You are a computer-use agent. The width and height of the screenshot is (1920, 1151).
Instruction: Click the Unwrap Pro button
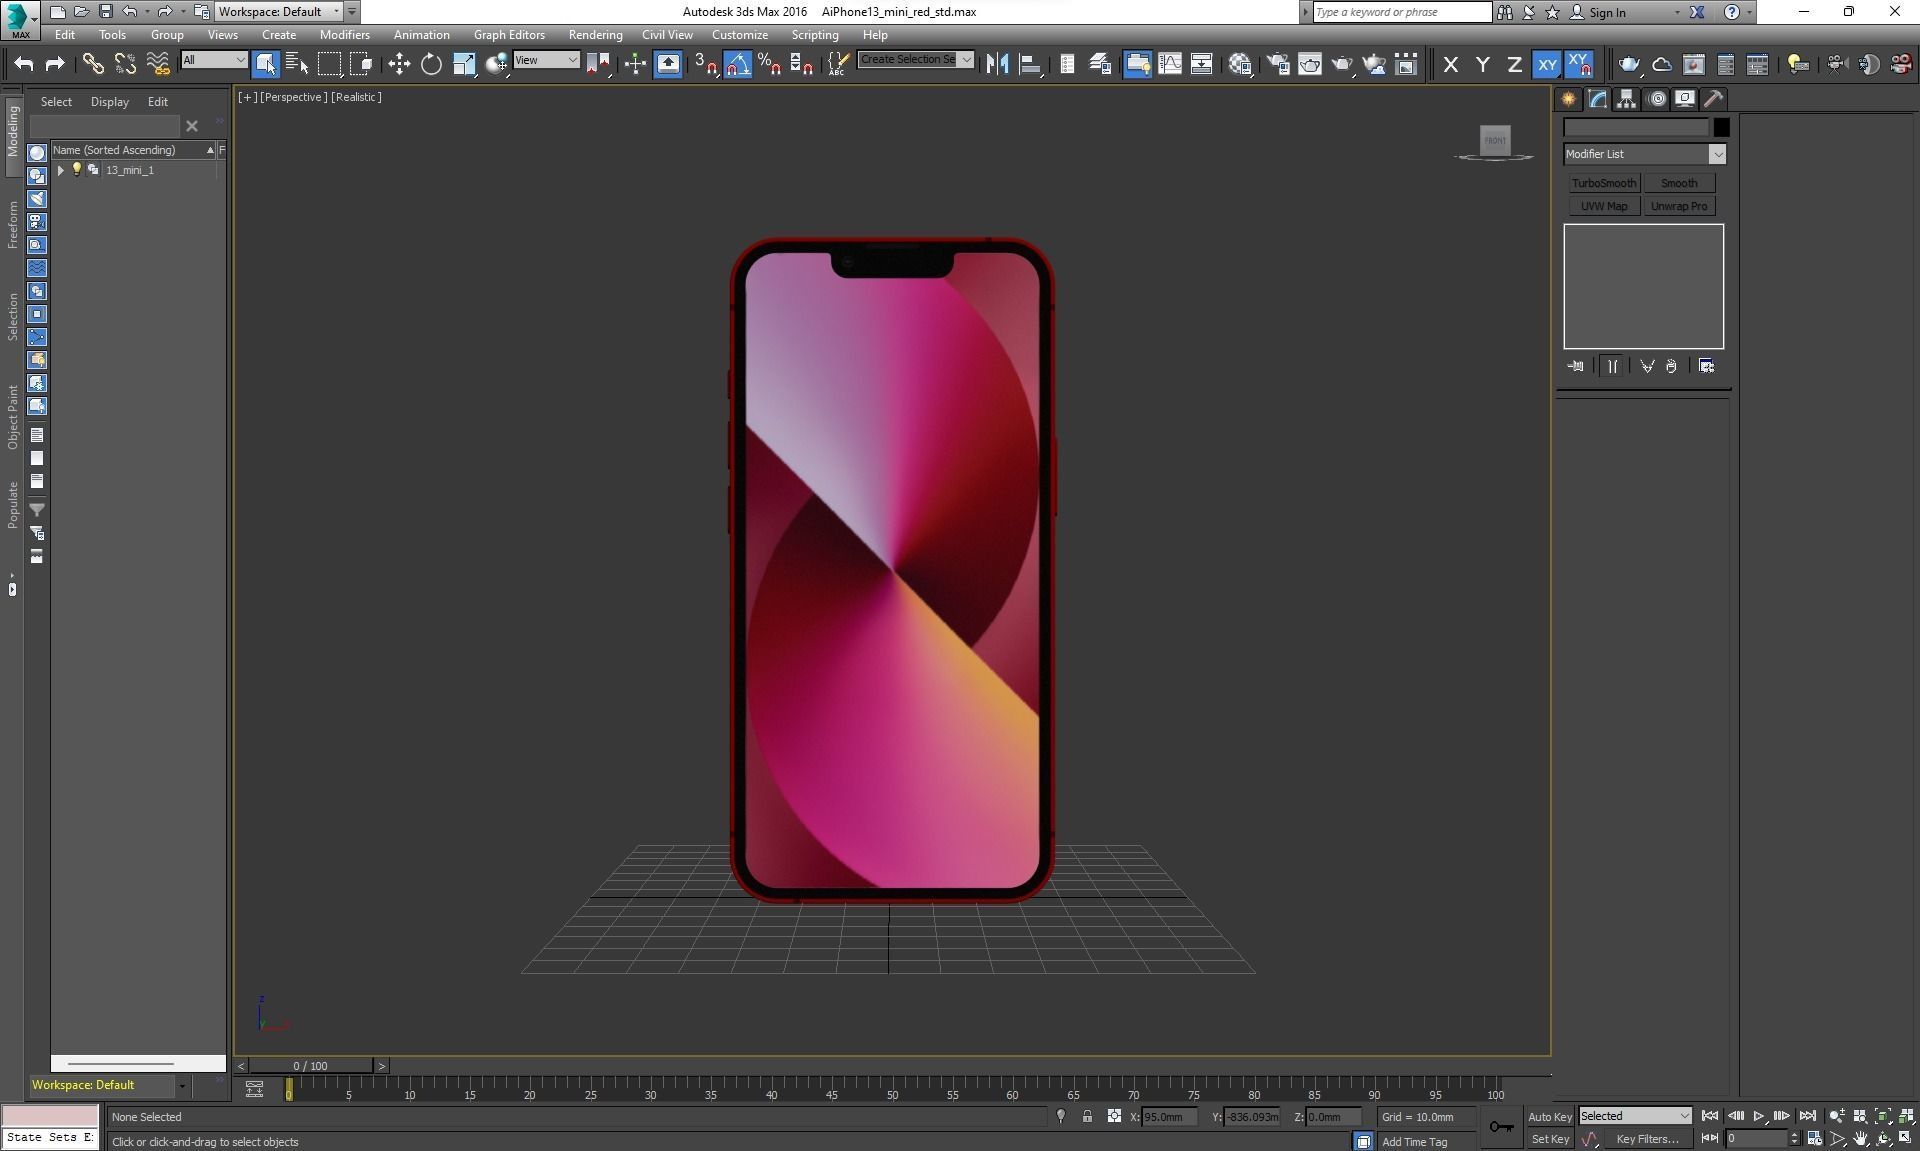1679,206
